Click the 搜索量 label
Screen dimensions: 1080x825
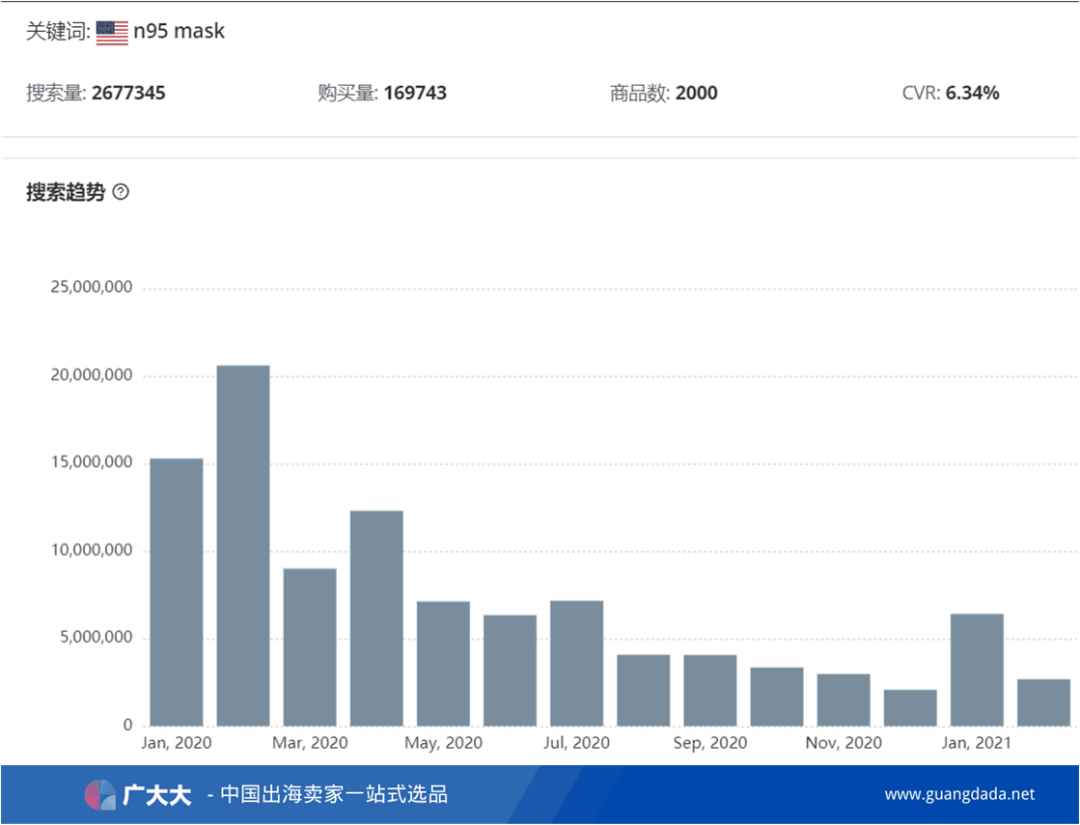56,93
